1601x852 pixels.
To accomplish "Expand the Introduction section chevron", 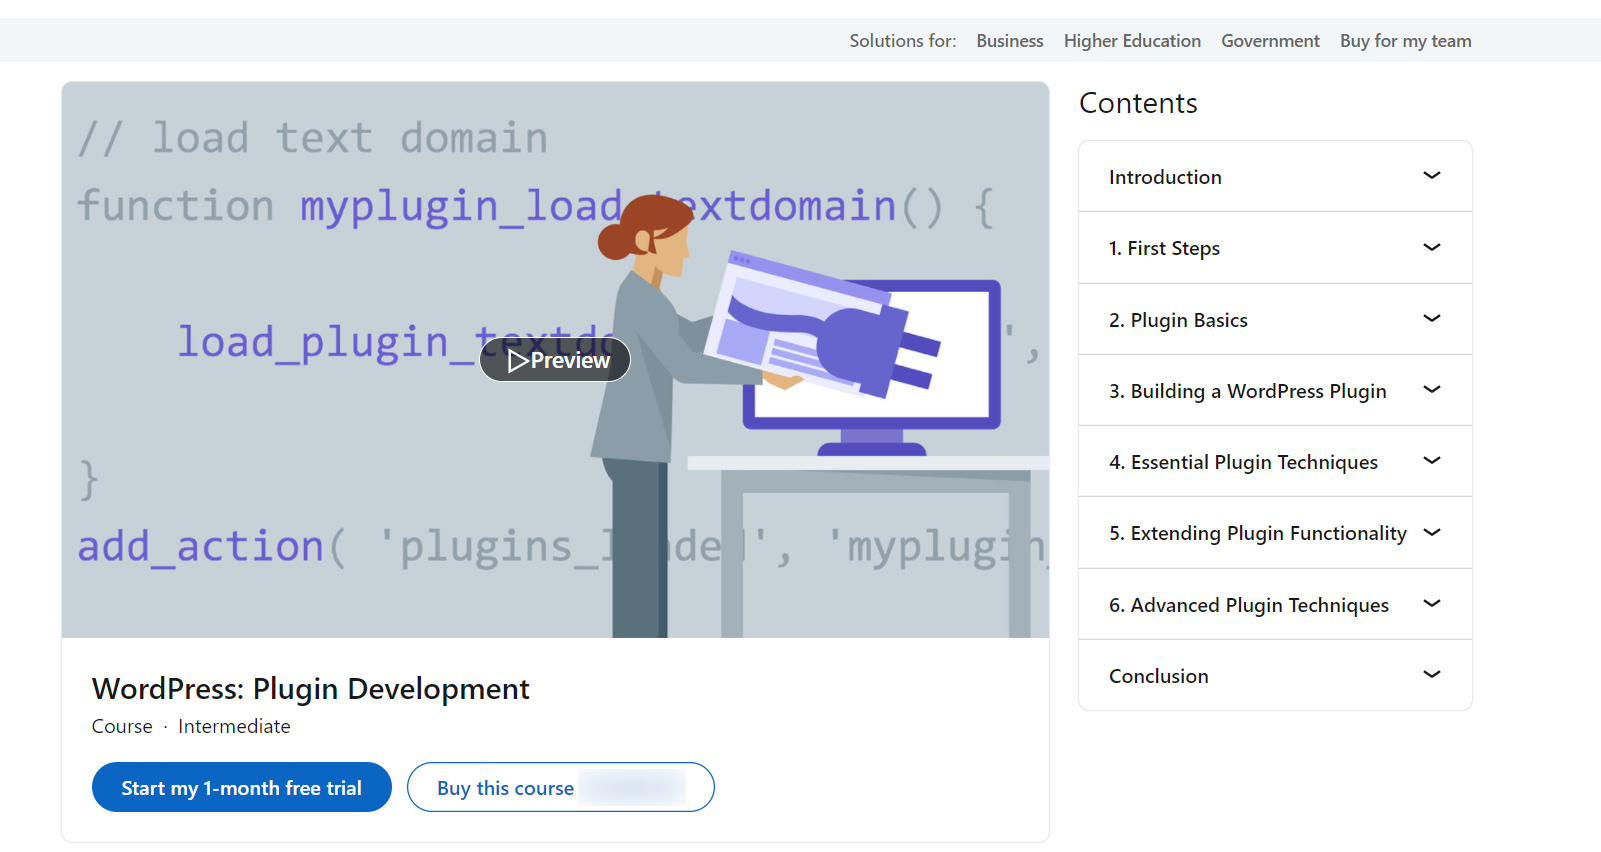I will point(1432,176).
